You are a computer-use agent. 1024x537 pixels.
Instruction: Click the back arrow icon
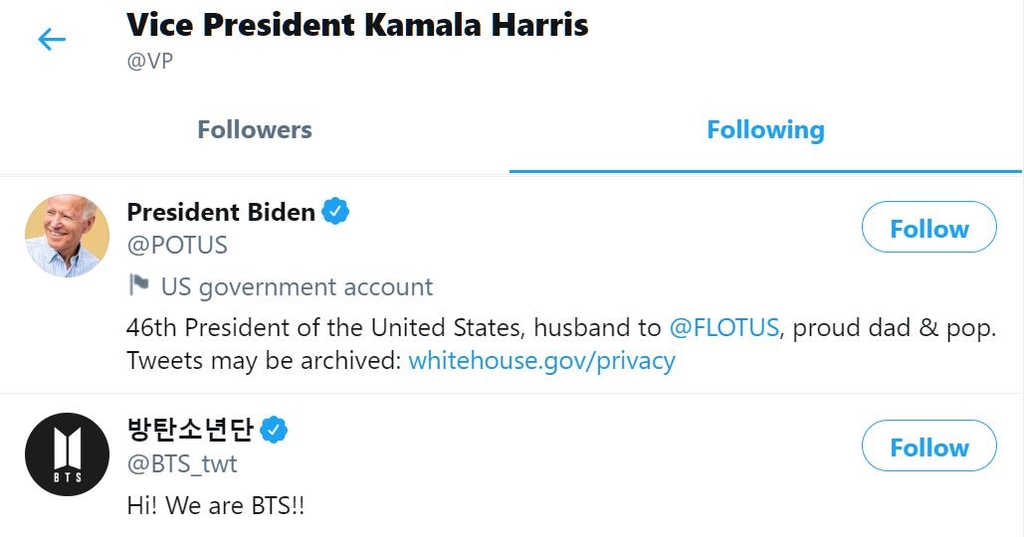click(x=51, y=40)
